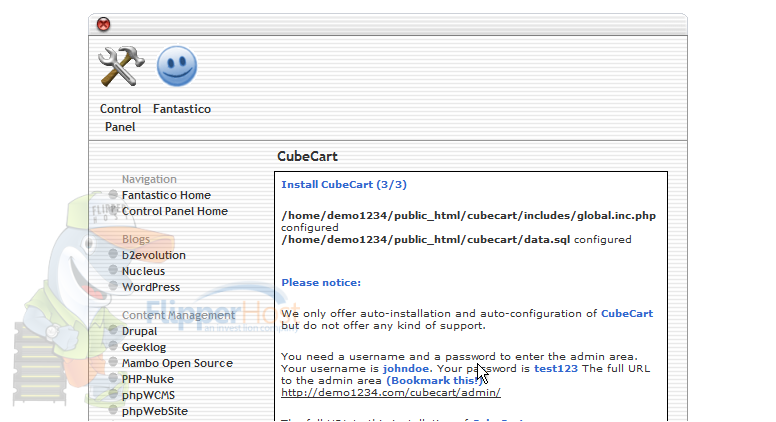Click the bullet icon beside Drupal
The width and height of the screenshot is (776, 422).
tap(113, 330)
